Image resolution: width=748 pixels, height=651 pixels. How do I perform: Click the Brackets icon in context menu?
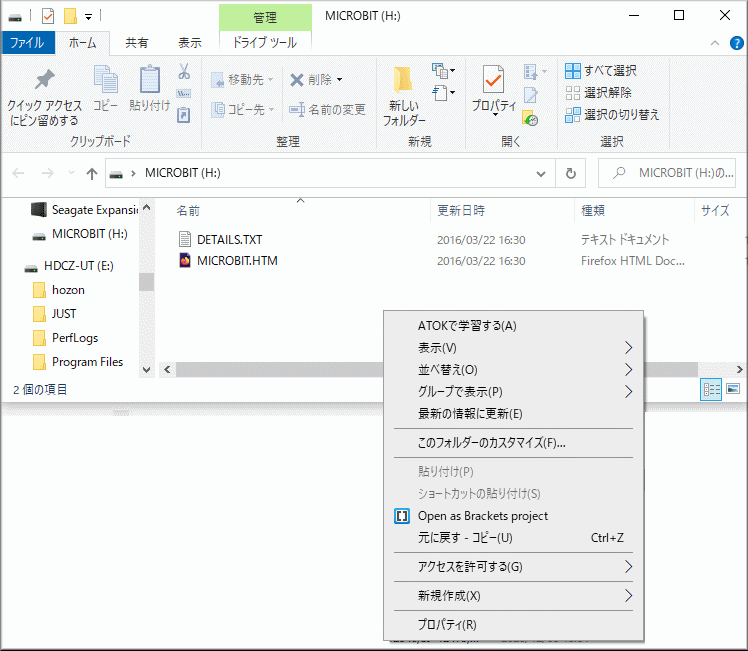pos(402,516)
